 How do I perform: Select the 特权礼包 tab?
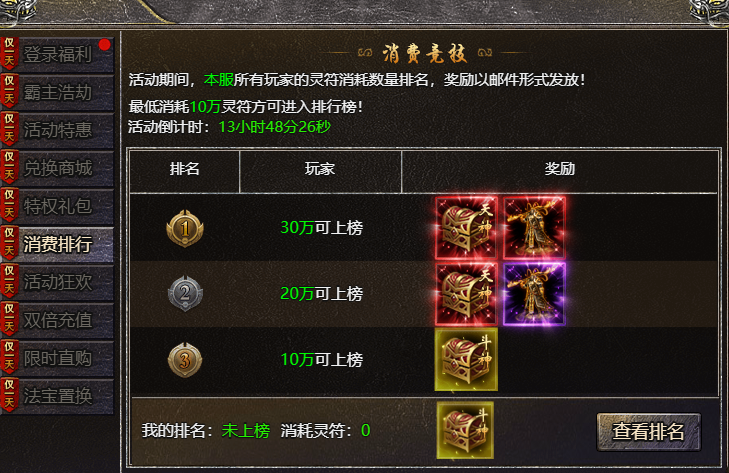(57, 206)
